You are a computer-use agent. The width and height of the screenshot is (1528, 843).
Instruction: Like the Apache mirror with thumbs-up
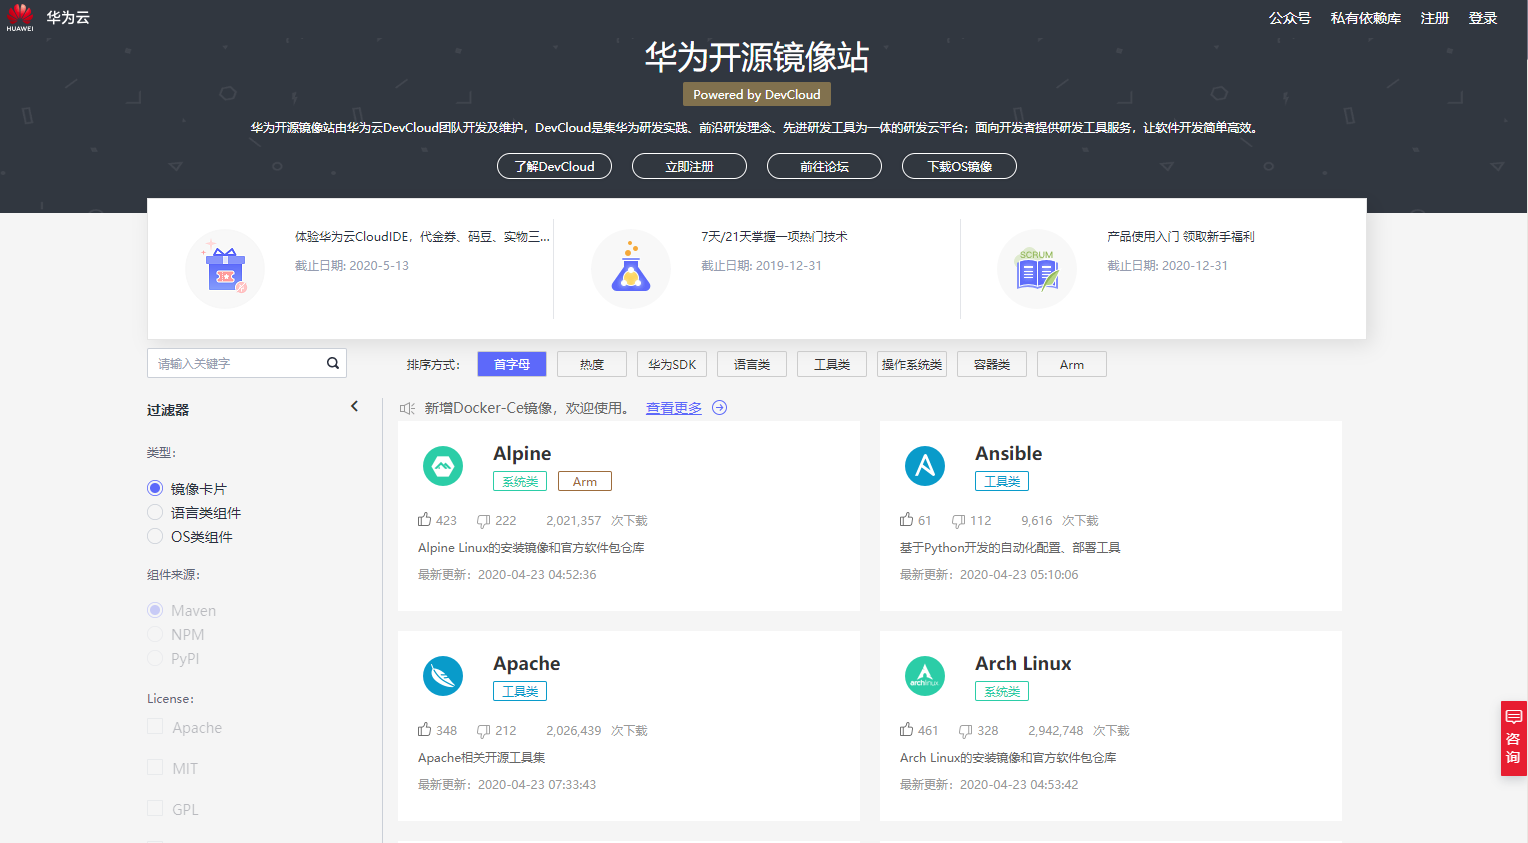425,730
